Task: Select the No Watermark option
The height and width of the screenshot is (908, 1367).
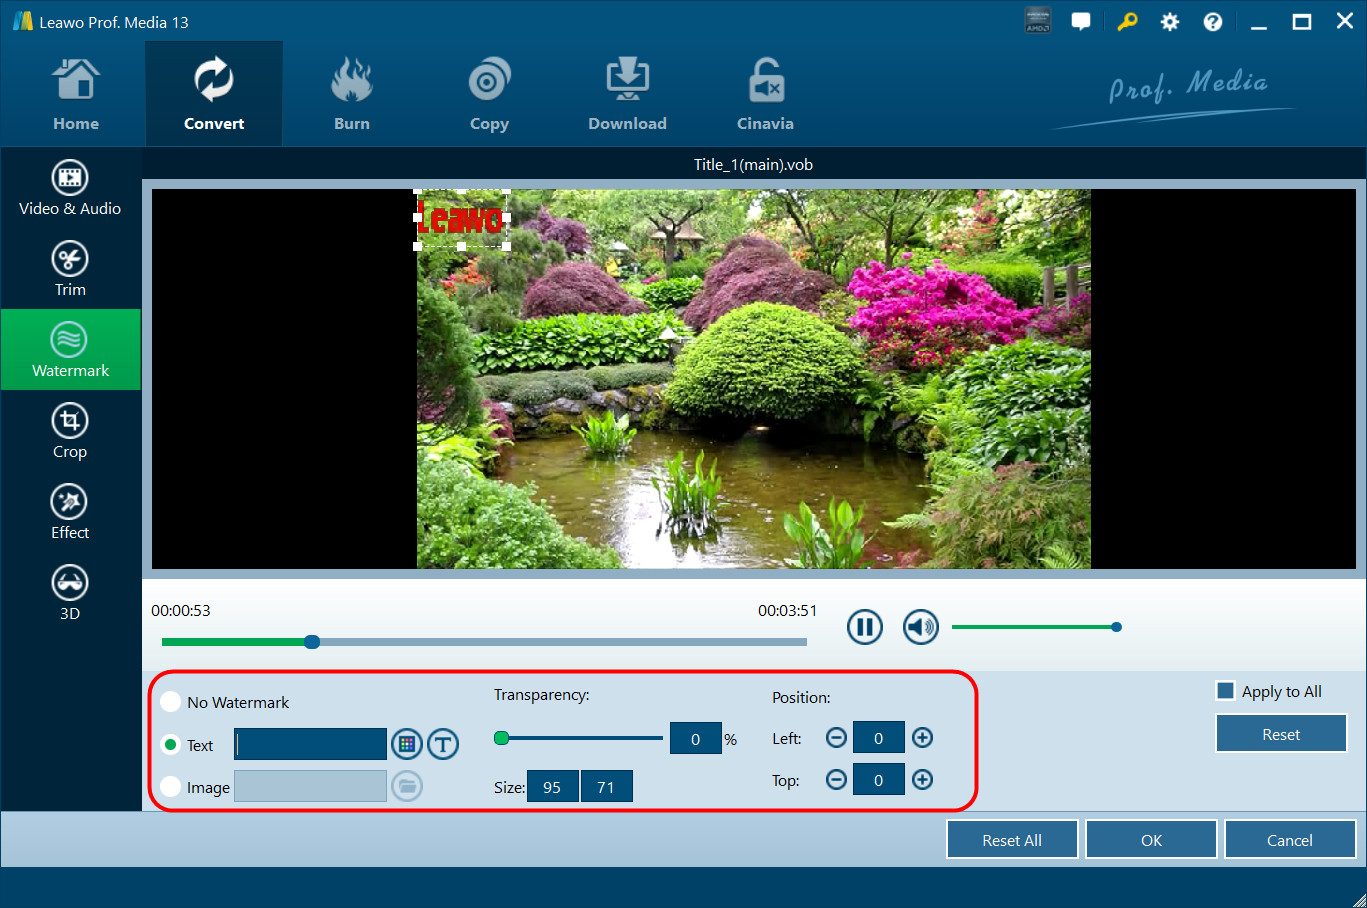Action: pyautogui.click(x=171, y=702)
